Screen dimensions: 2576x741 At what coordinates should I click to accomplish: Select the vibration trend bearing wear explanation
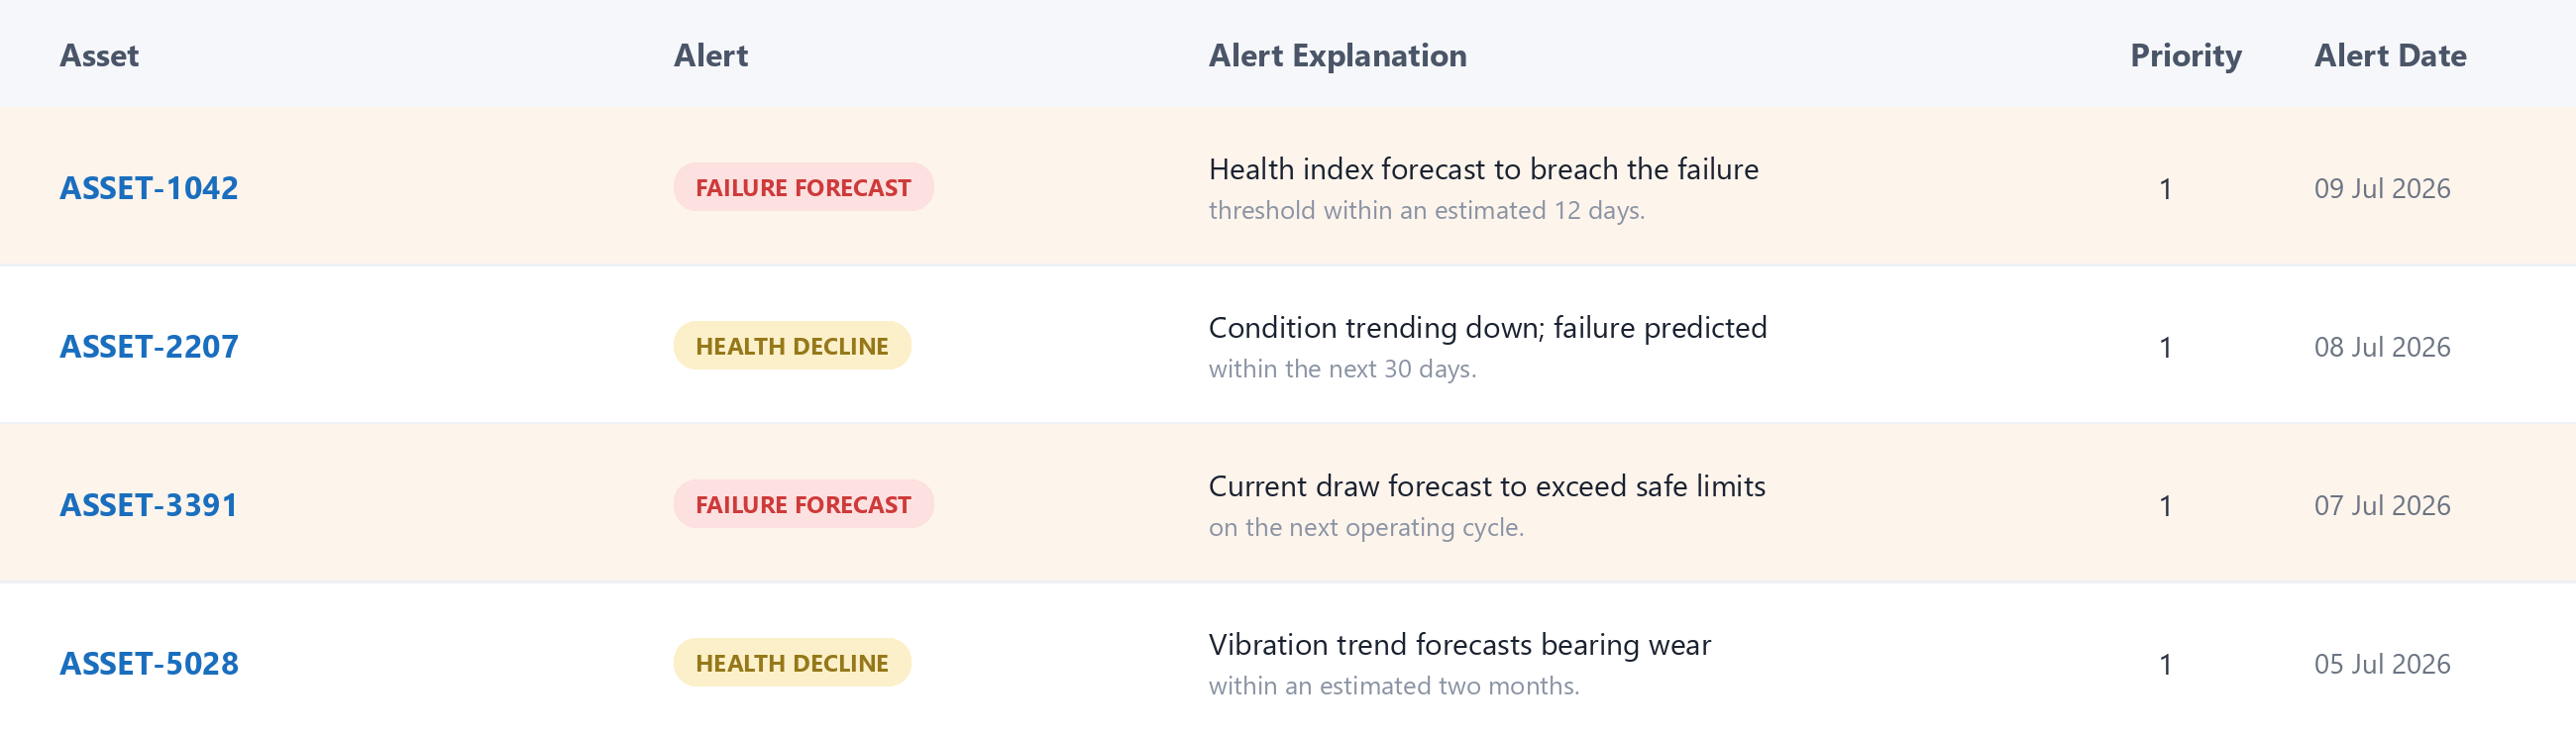[x=1459, y=663]
